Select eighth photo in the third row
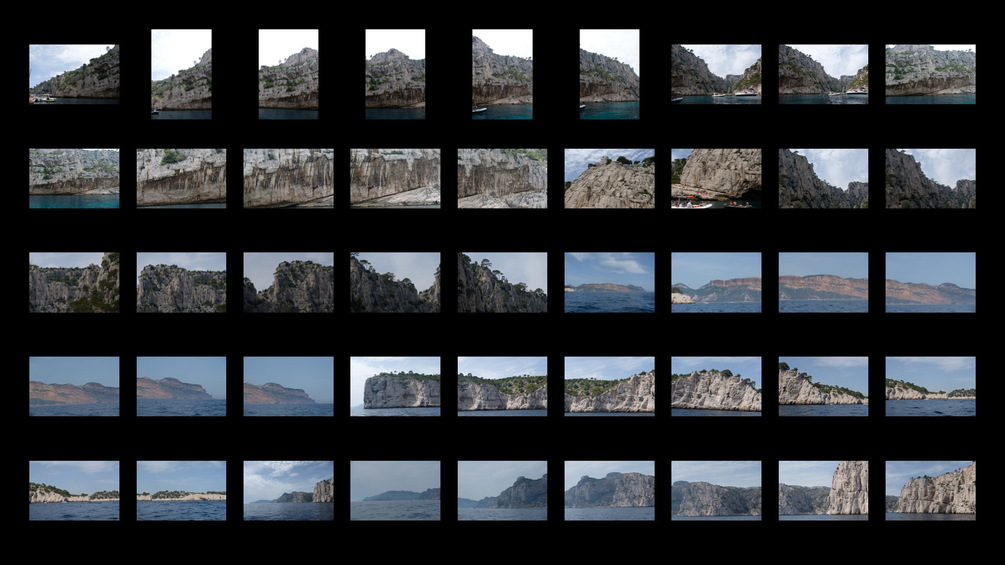Image resolution: width=1005 pixels, height=565 pixels. (x=824, y=282)
